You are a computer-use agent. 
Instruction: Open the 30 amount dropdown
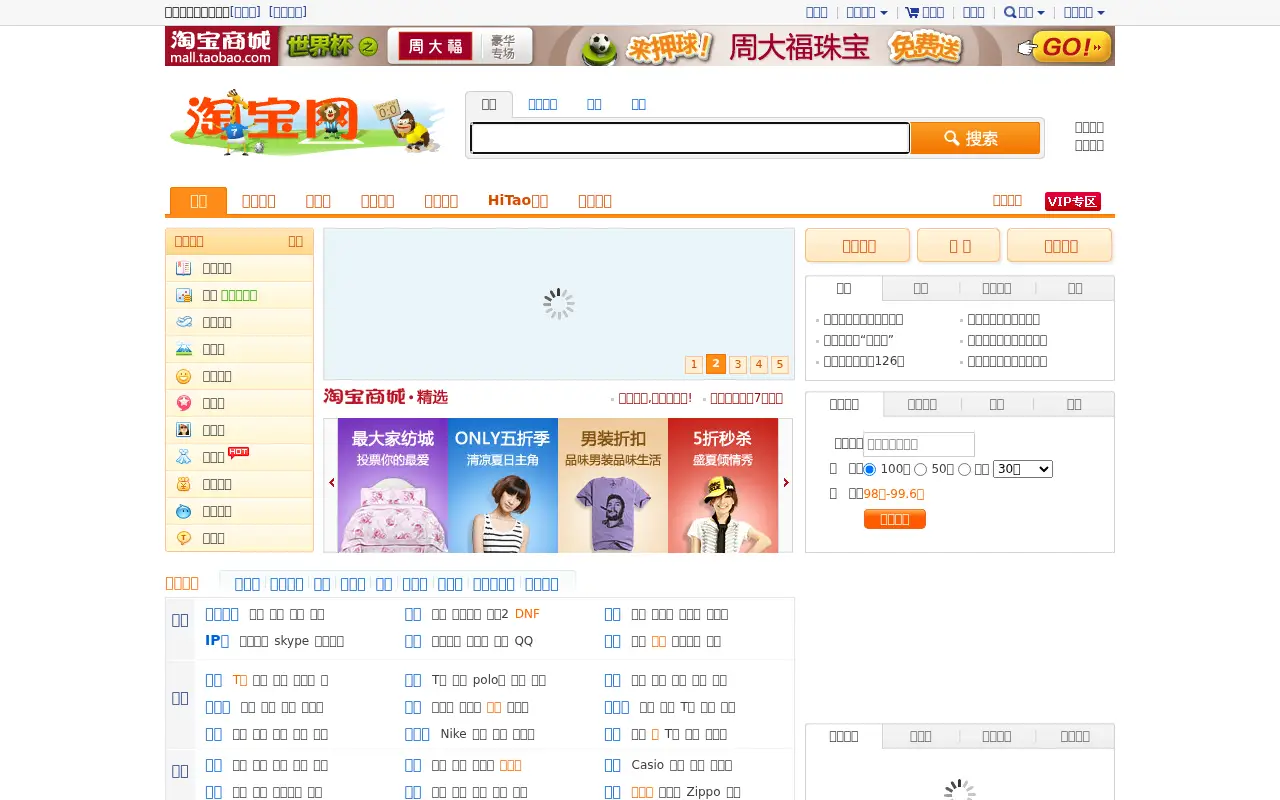pos(1023,469)
